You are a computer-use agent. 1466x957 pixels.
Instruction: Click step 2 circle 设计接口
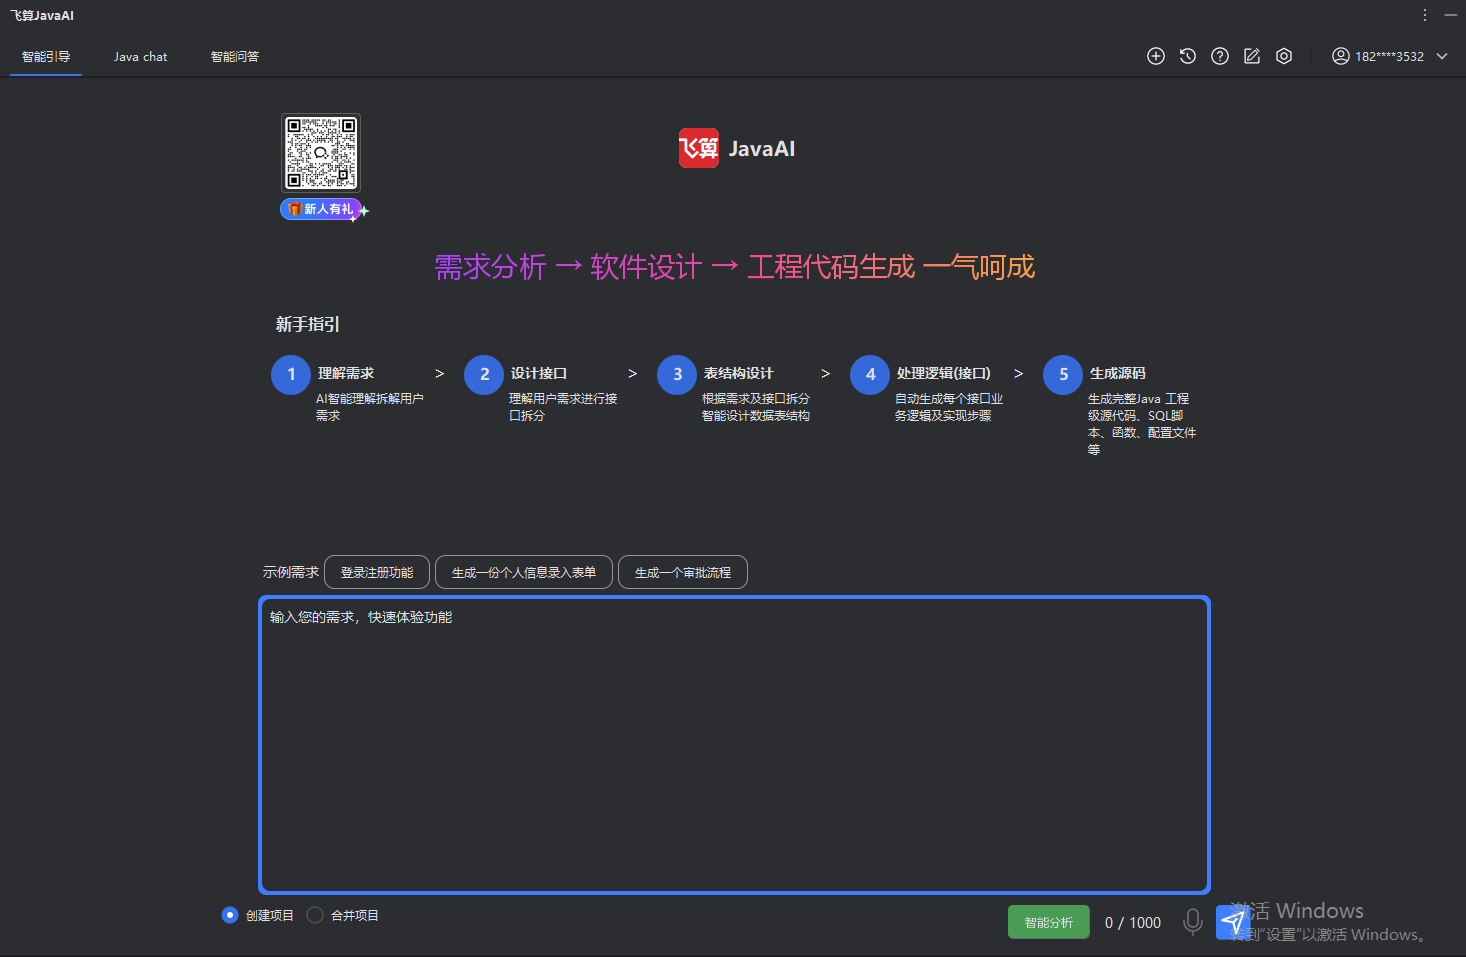tap(484, 374)
